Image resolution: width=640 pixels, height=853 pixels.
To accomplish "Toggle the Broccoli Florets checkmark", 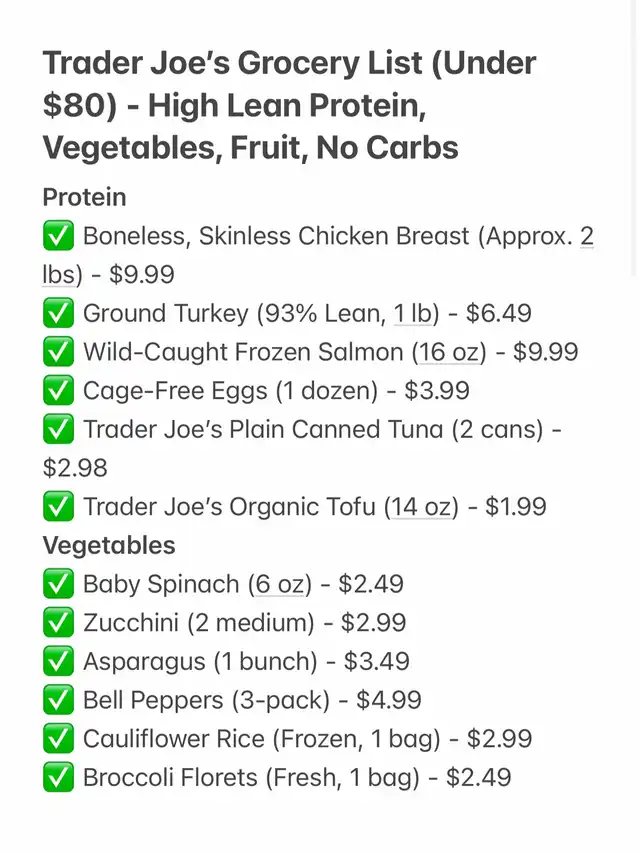I will point(57,778).
